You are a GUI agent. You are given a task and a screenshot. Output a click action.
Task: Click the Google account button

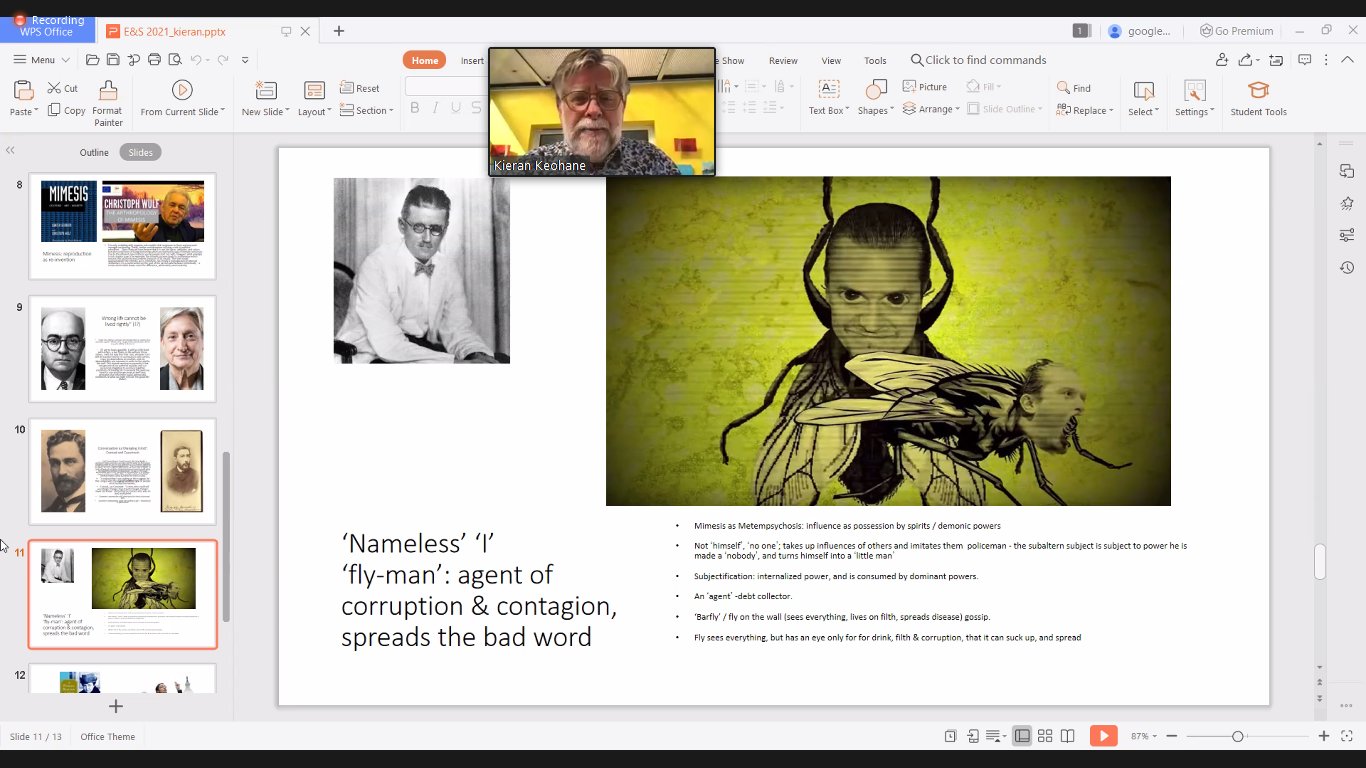click(1140, 31)
